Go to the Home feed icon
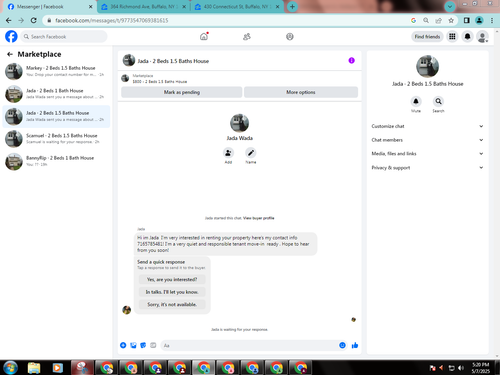 pos(204,36)
